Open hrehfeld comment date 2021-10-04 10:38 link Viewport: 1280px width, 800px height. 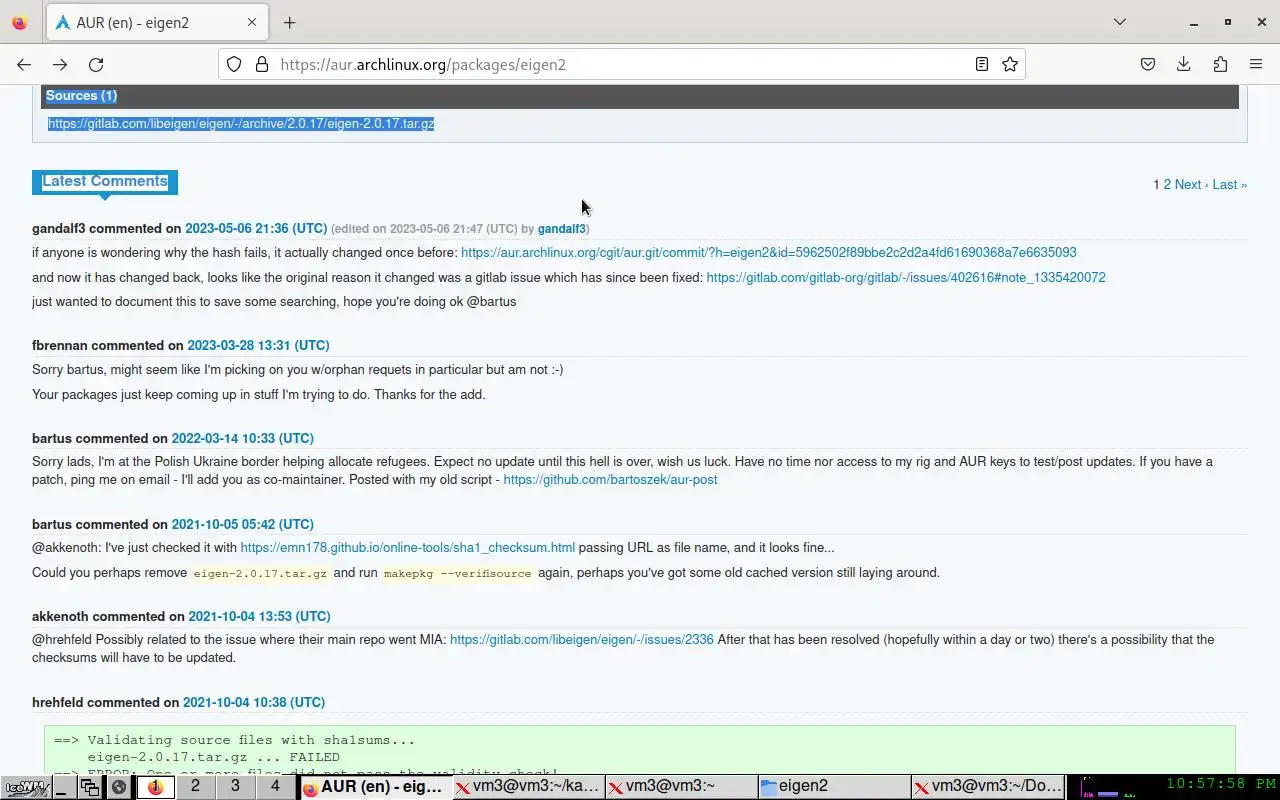pos(254,703)
